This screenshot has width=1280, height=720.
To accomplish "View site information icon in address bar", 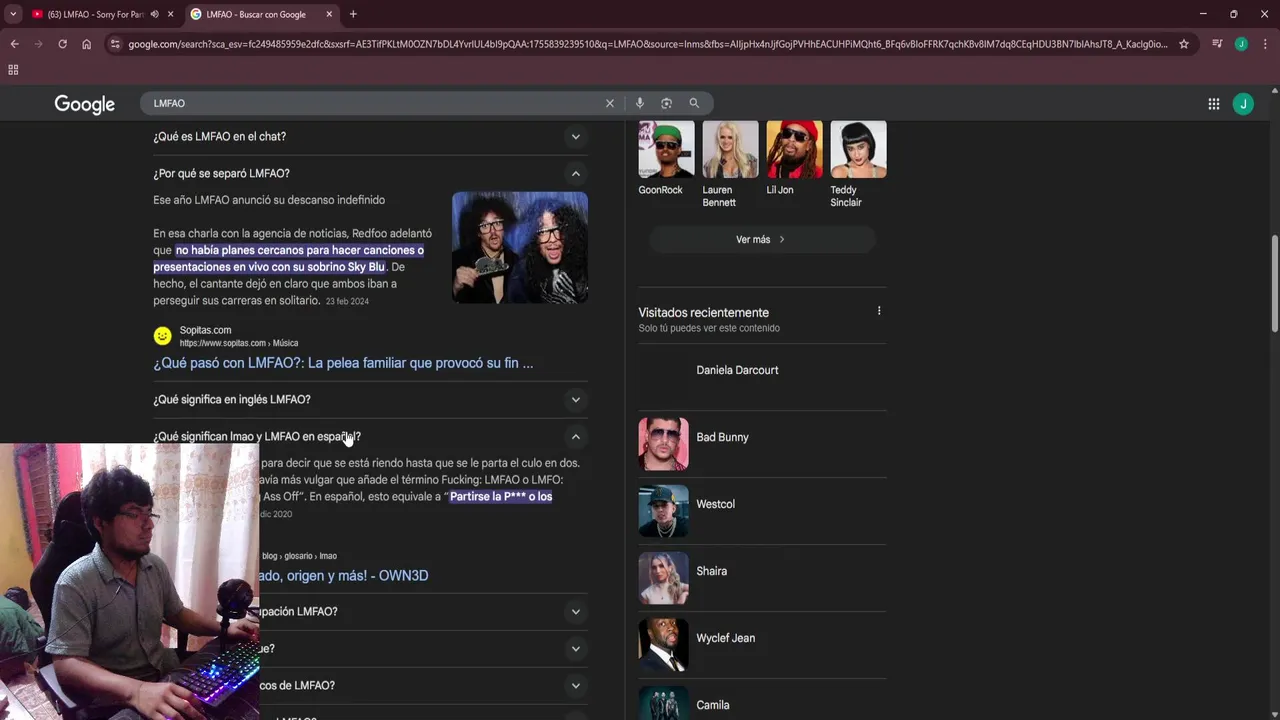I will pyautogui.click(x=116, y=44).
